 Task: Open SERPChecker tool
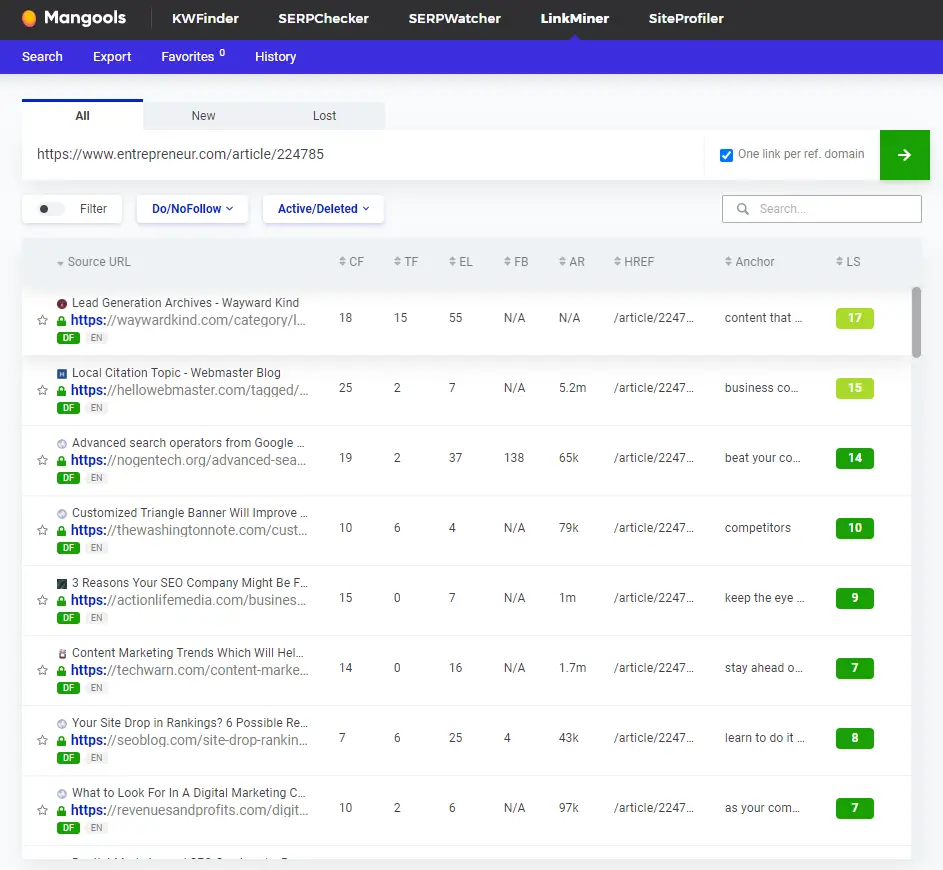[x=324, y=19]
